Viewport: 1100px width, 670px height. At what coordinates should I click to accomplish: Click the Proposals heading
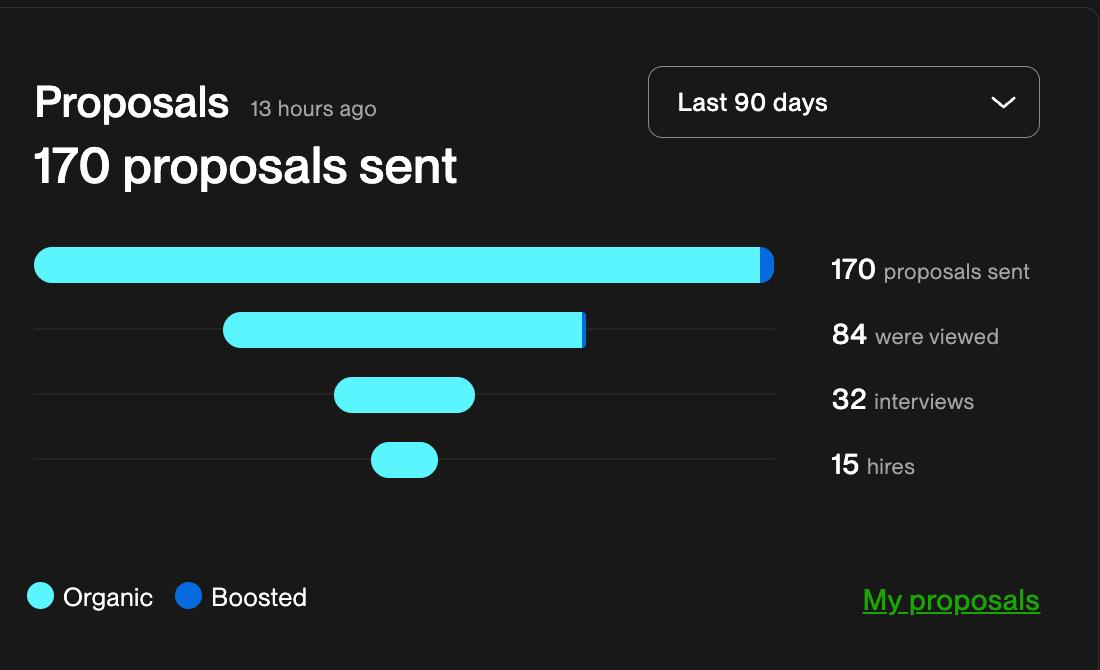point(130,102)
